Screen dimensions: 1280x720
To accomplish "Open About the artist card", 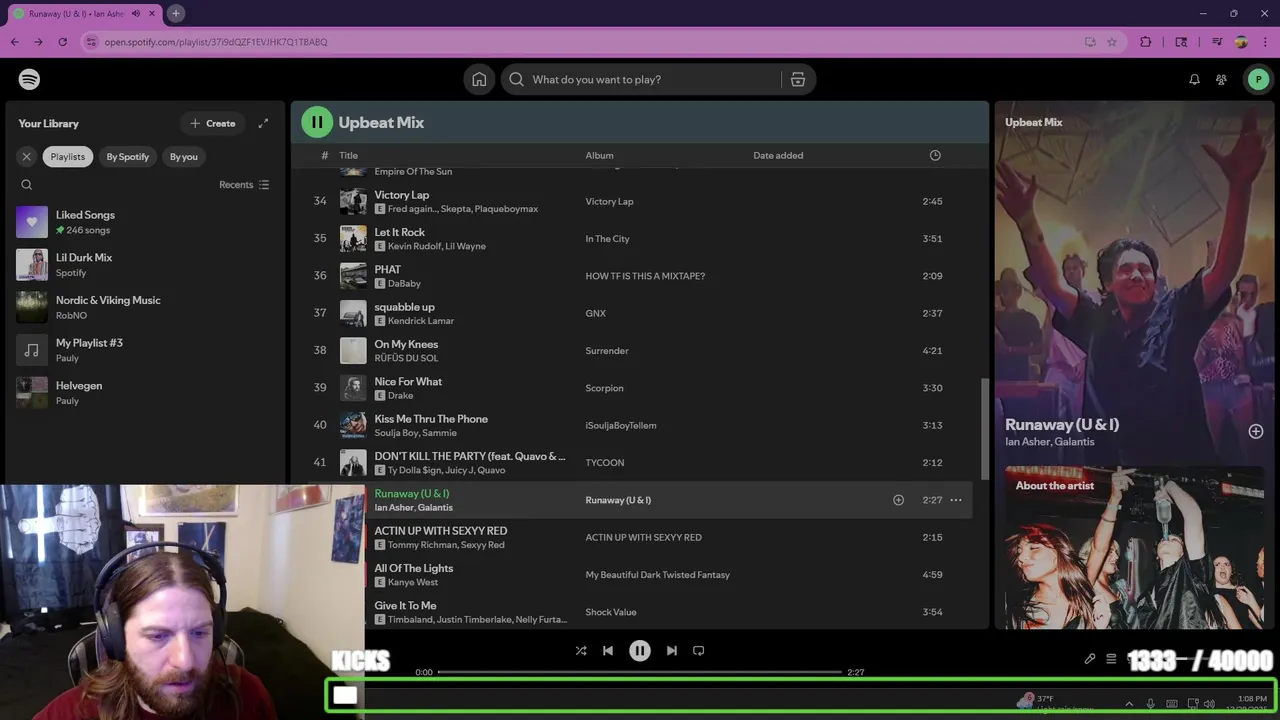I will pyautogui.click(x=1134, y=547).
